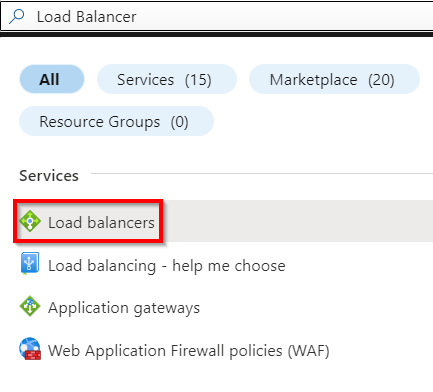Open Application gateways service
Viewport: 433px width, 392px height.
(124, 308)
